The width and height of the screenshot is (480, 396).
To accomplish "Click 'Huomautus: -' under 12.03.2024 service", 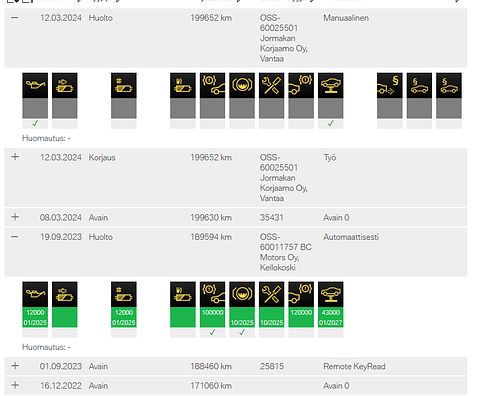I will click(x=46, y=138).
